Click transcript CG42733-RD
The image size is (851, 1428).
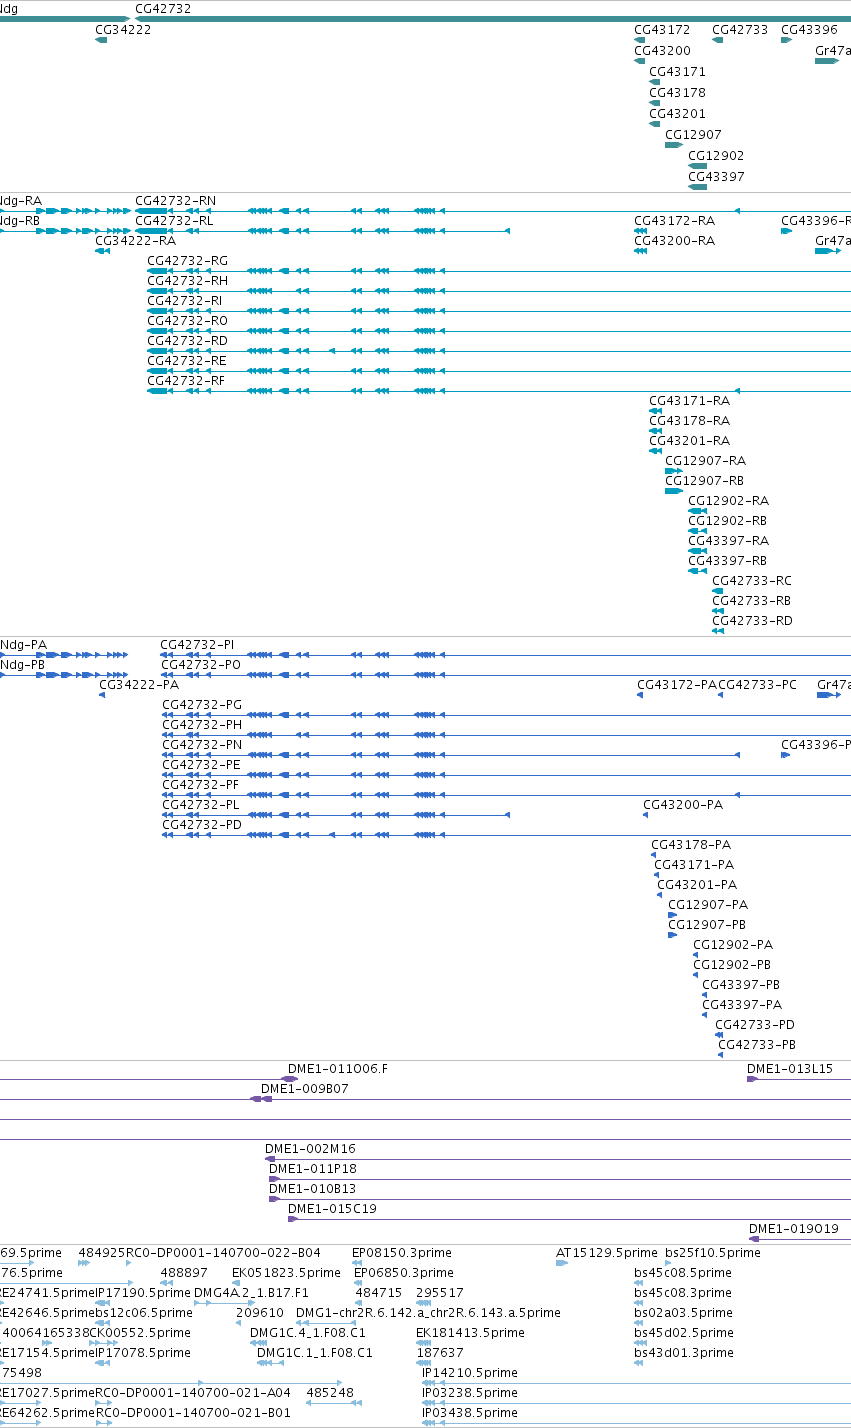[x=752, y=621]
